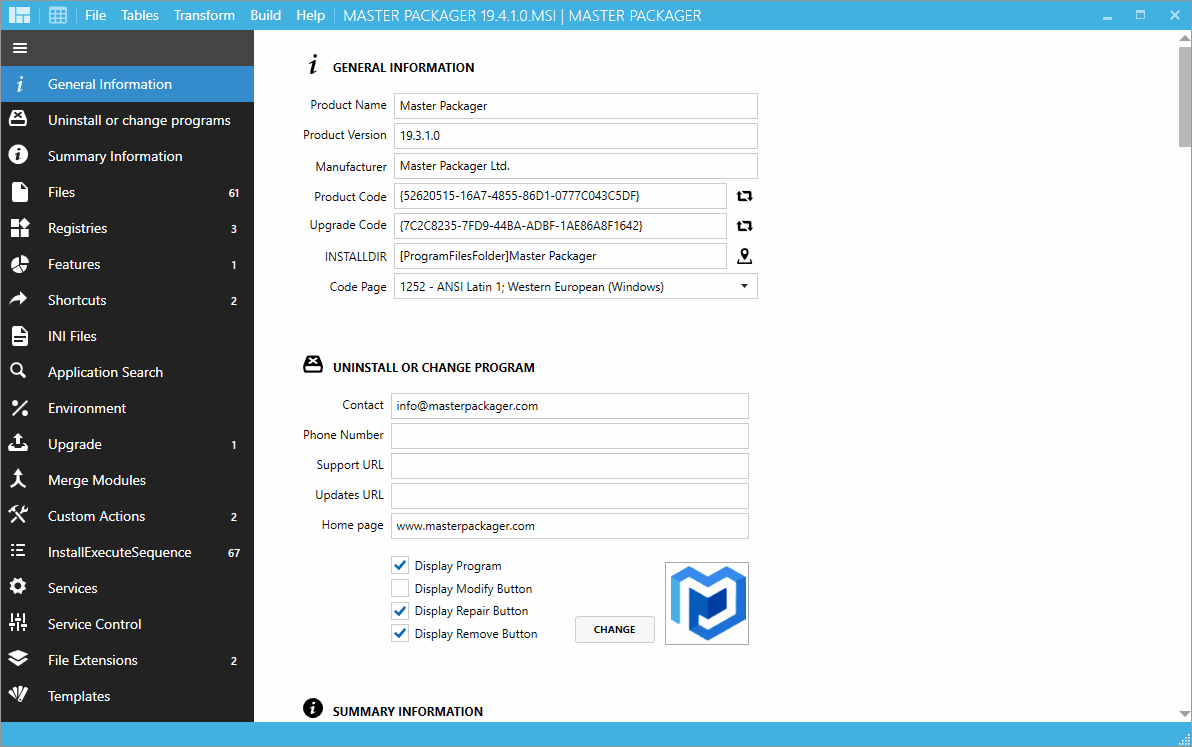Viewport: 1192px width, 747px height.
Task: Enable Display Modify Button checkbox
Action: coord(400,588)
